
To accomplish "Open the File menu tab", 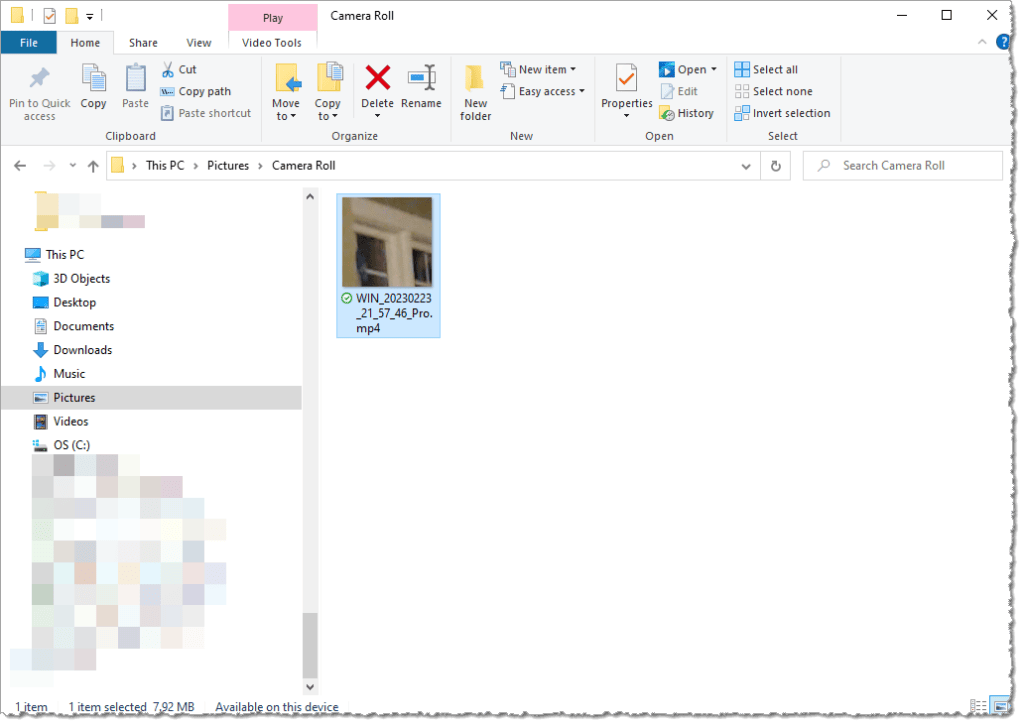I will (x=29, y=43).
